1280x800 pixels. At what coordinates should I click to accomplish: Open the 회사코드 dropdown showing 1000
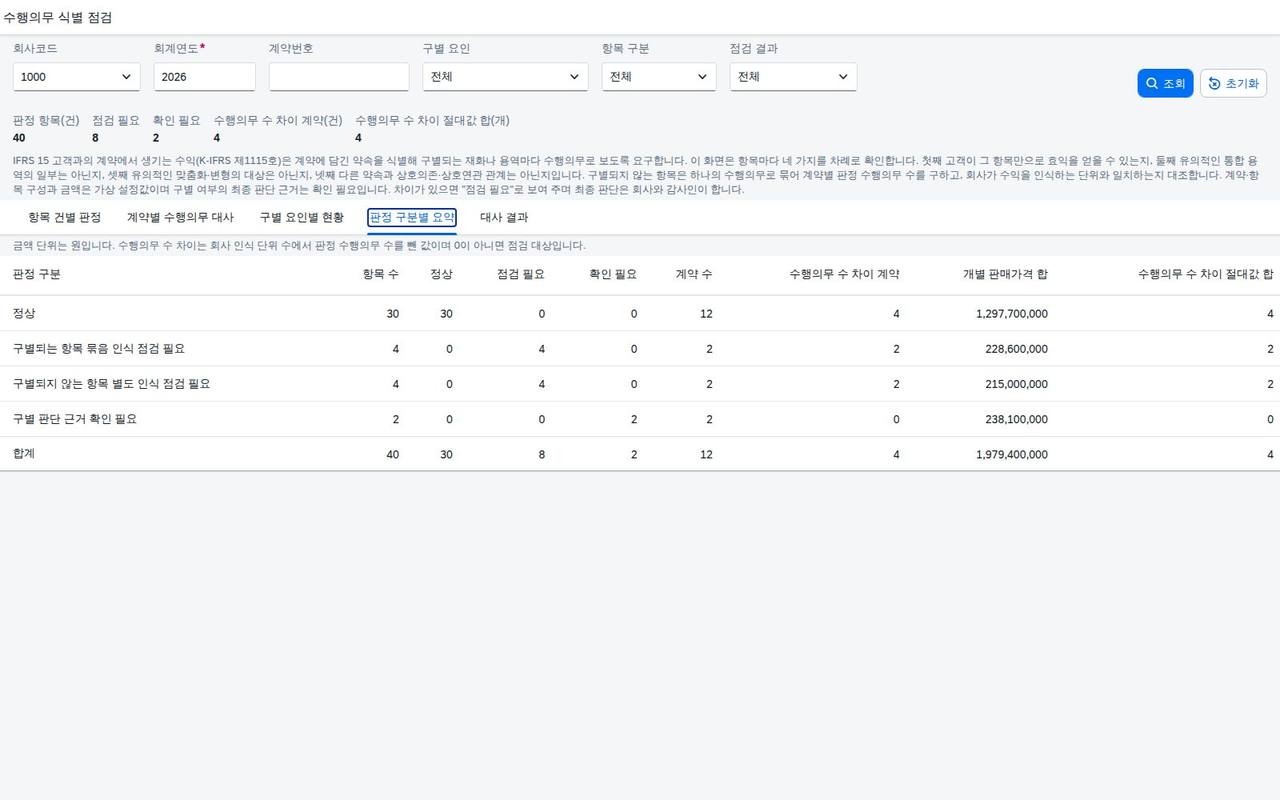point(77,77)
